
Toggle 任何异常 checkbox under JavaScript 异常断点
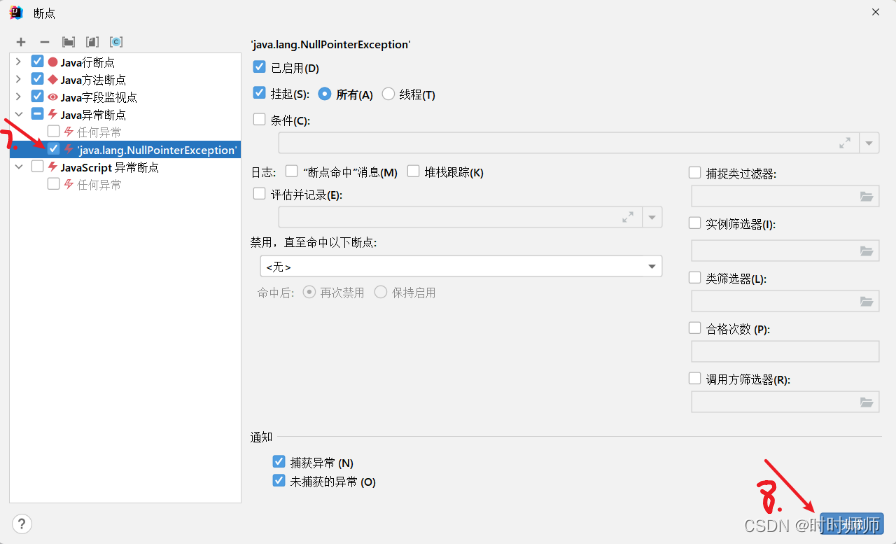point(53,184)
